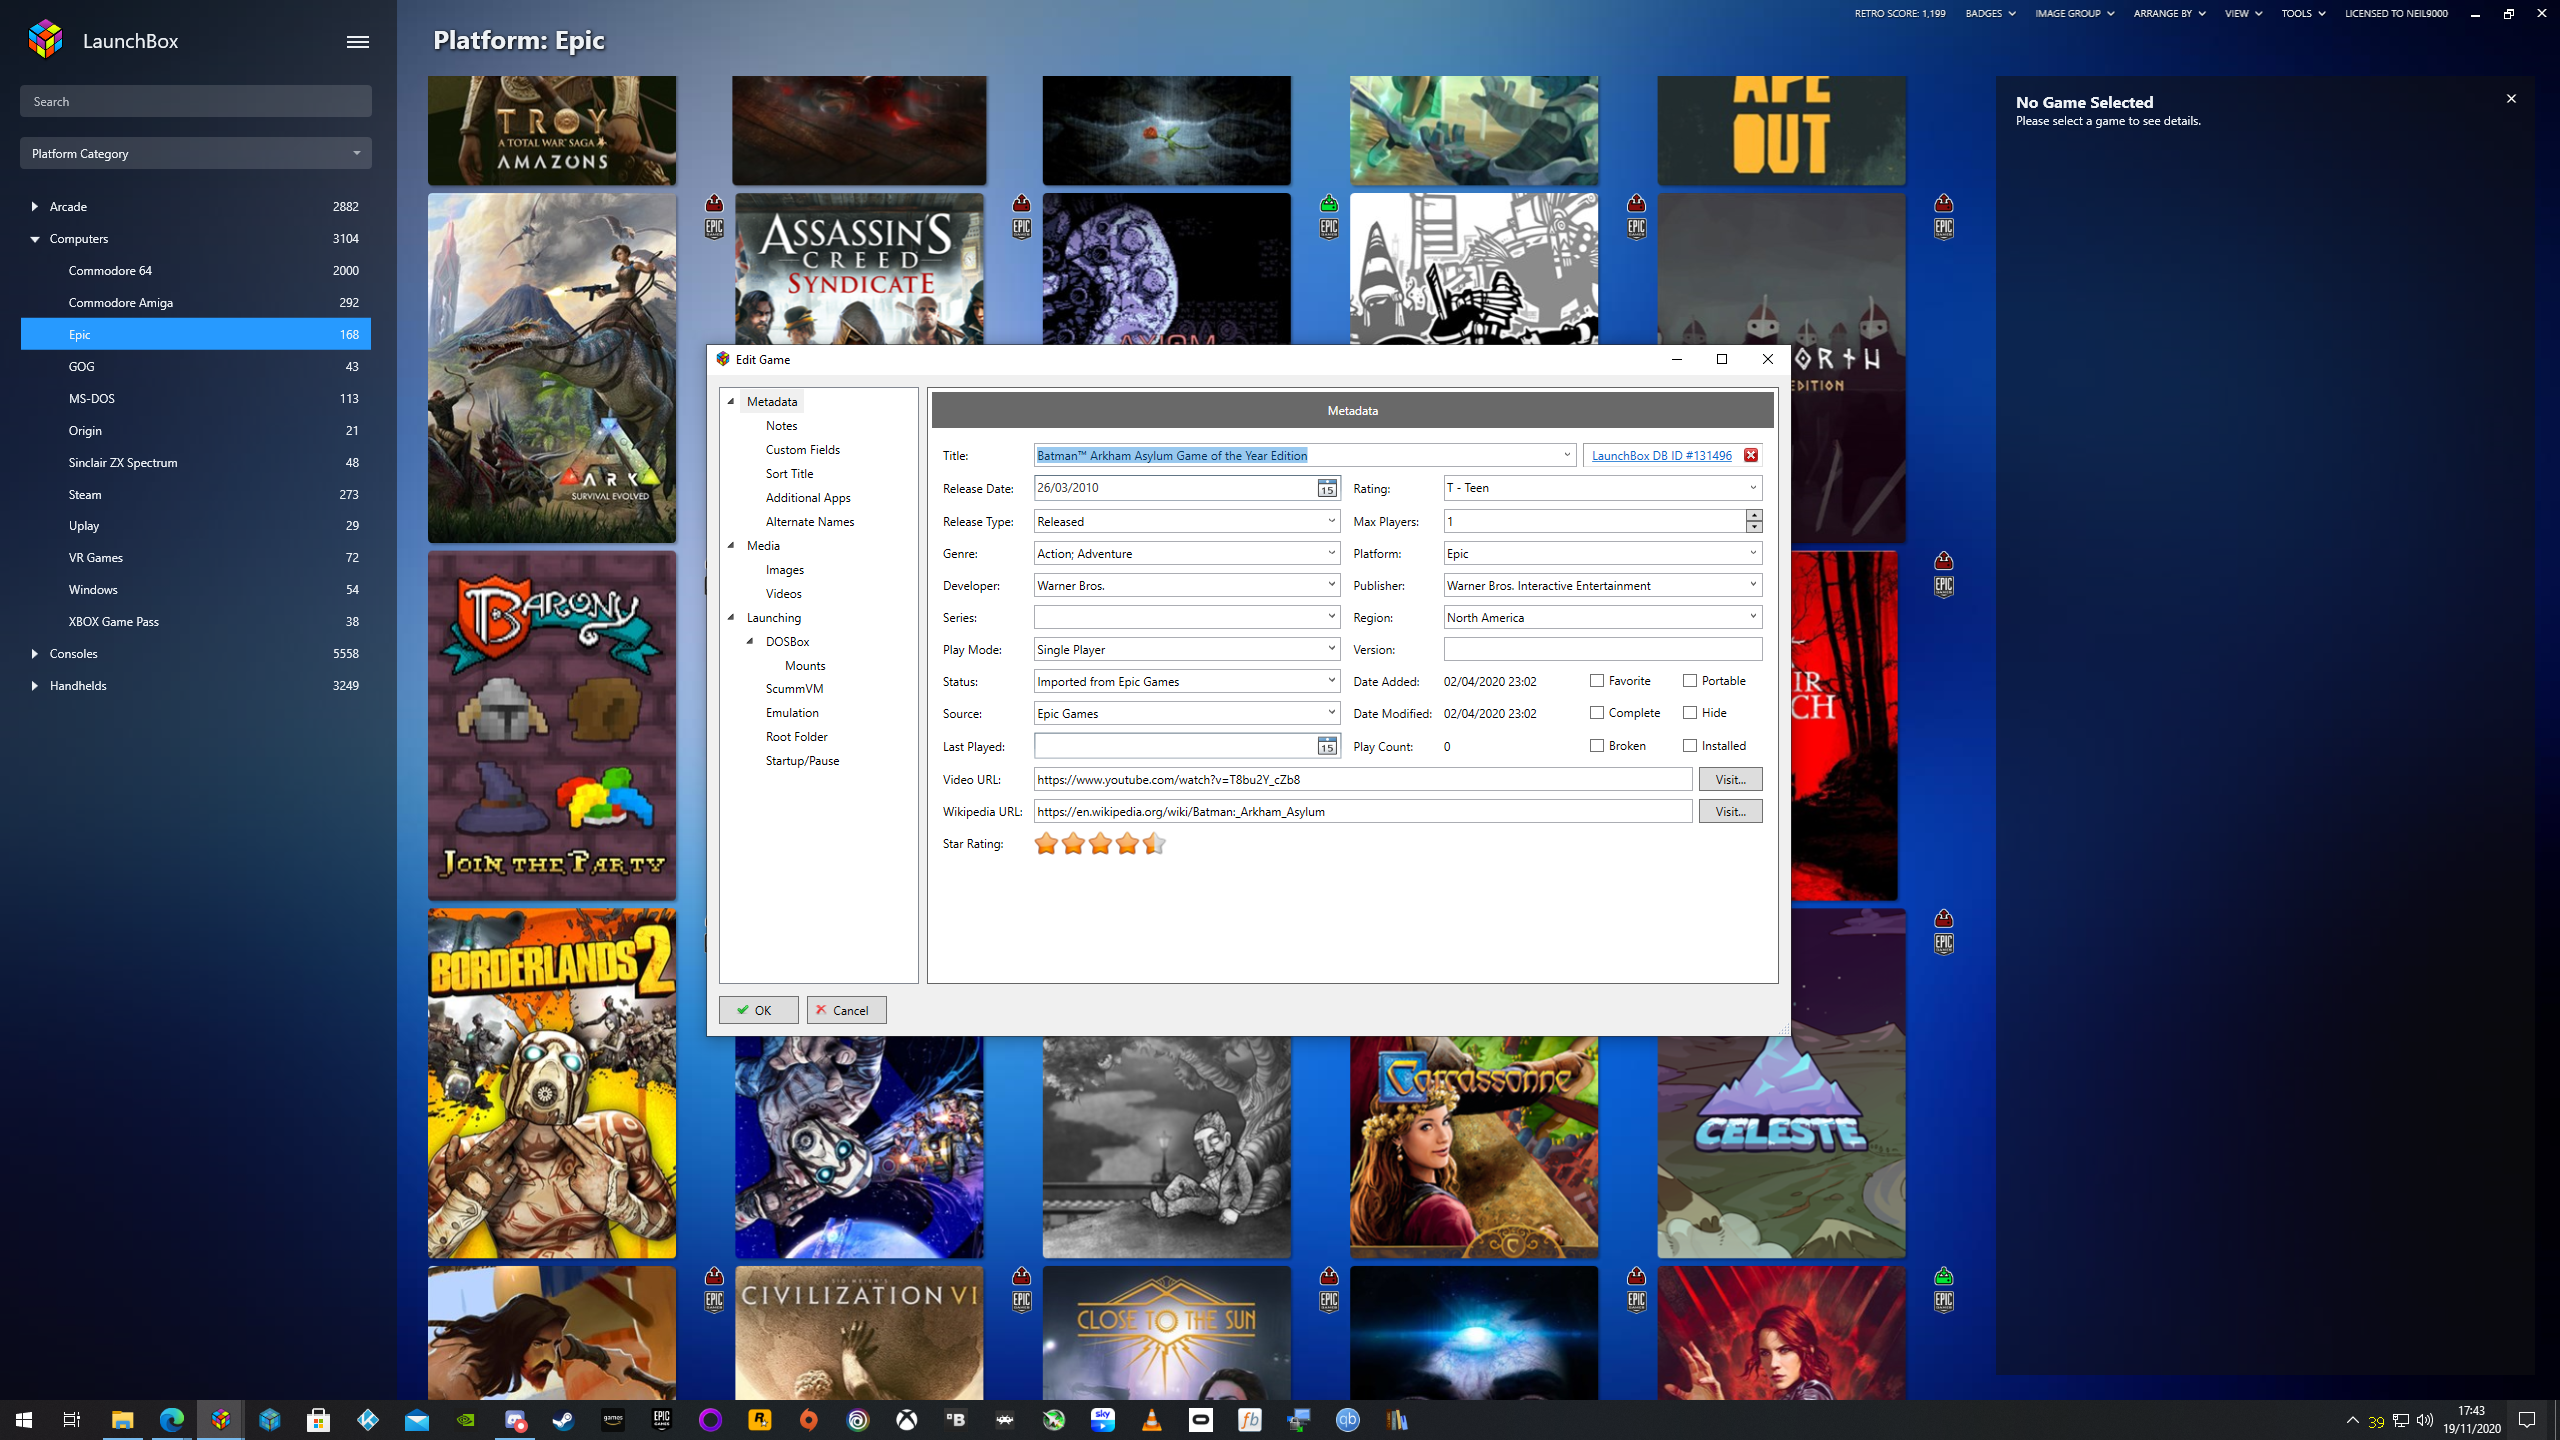Open the Region dropdown showing North America

(x=1753, y=617)
